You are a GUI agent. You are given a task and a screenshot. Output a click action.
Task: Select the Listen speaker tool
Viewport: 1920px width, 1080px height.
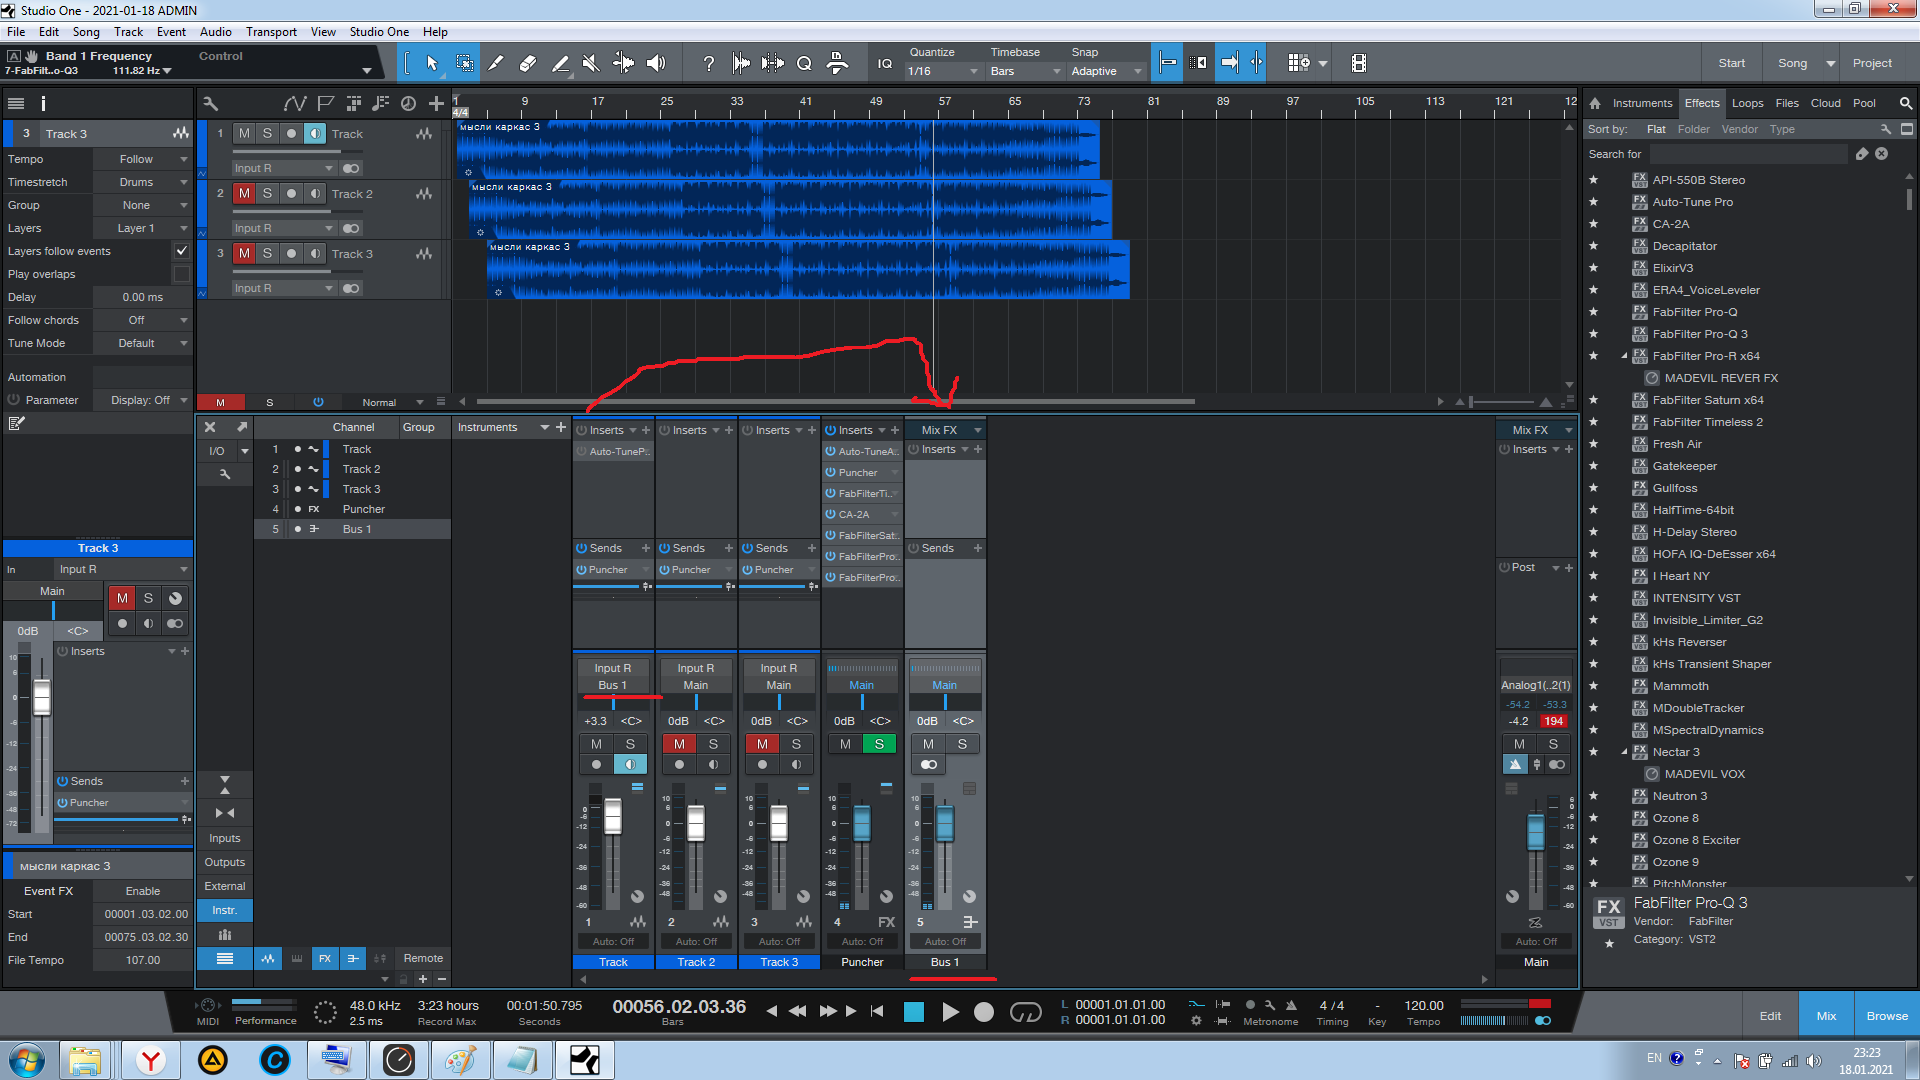pyautogui.click(x=656, y=63)
